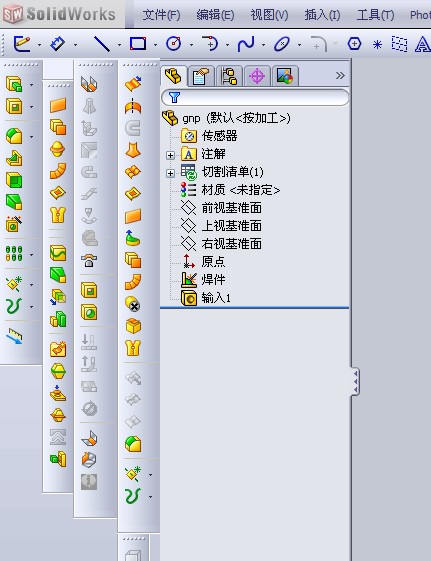
Task: Click the Lofted Surface icon
Action: (133, 150)
